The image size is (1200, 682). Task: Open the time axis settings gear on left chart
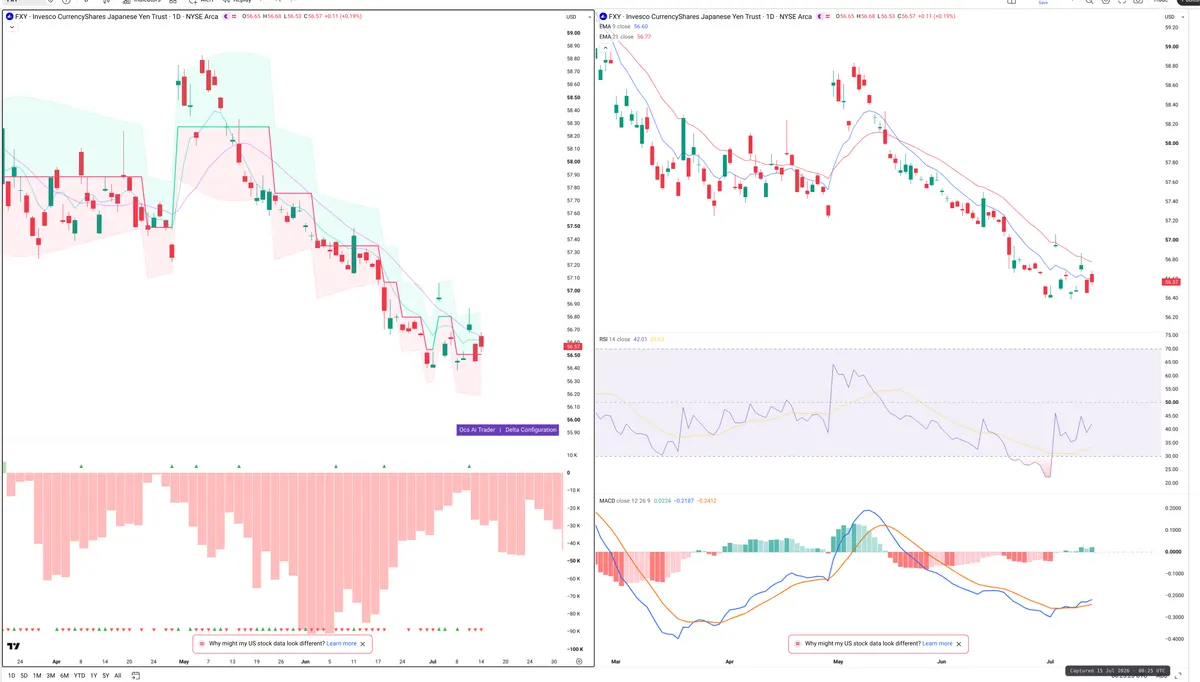click(579, 661)
